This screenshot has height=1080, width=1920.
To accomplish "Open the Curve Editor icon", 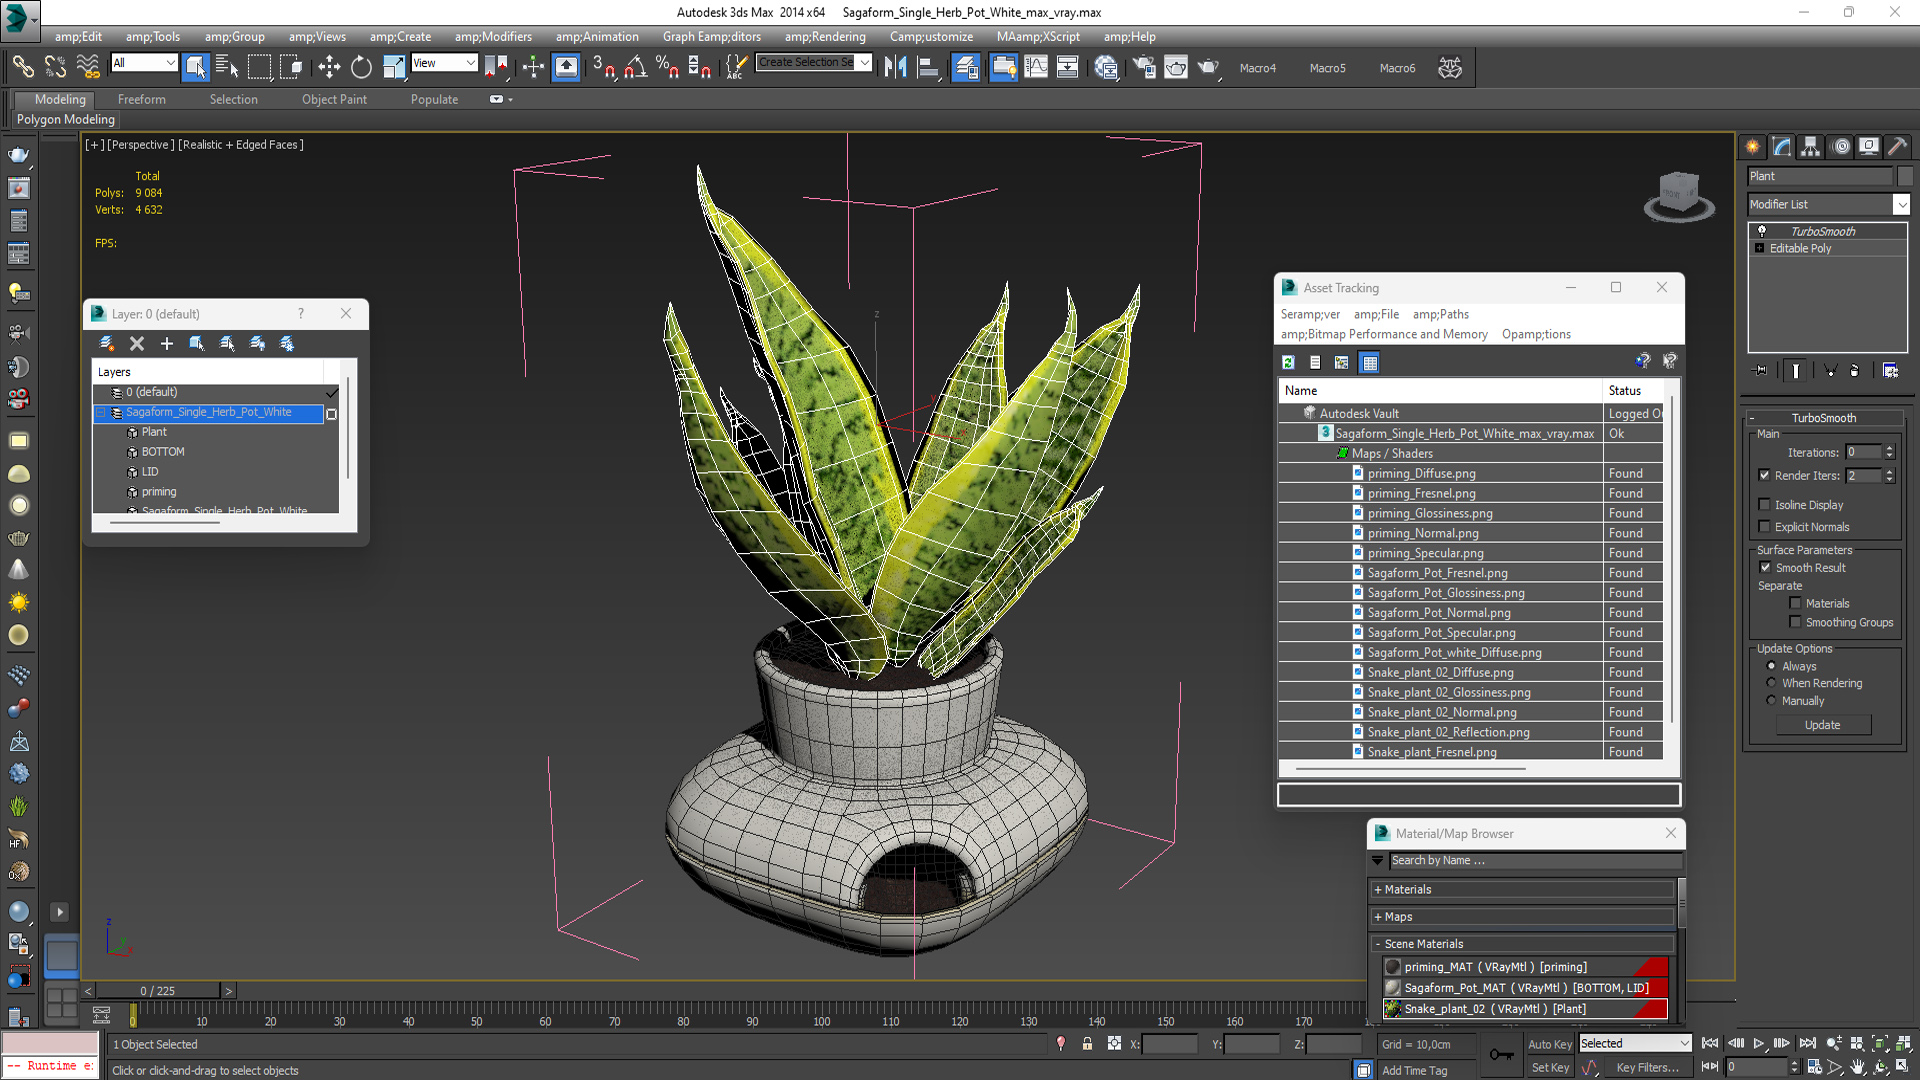I will click(x=1036, y=68).
